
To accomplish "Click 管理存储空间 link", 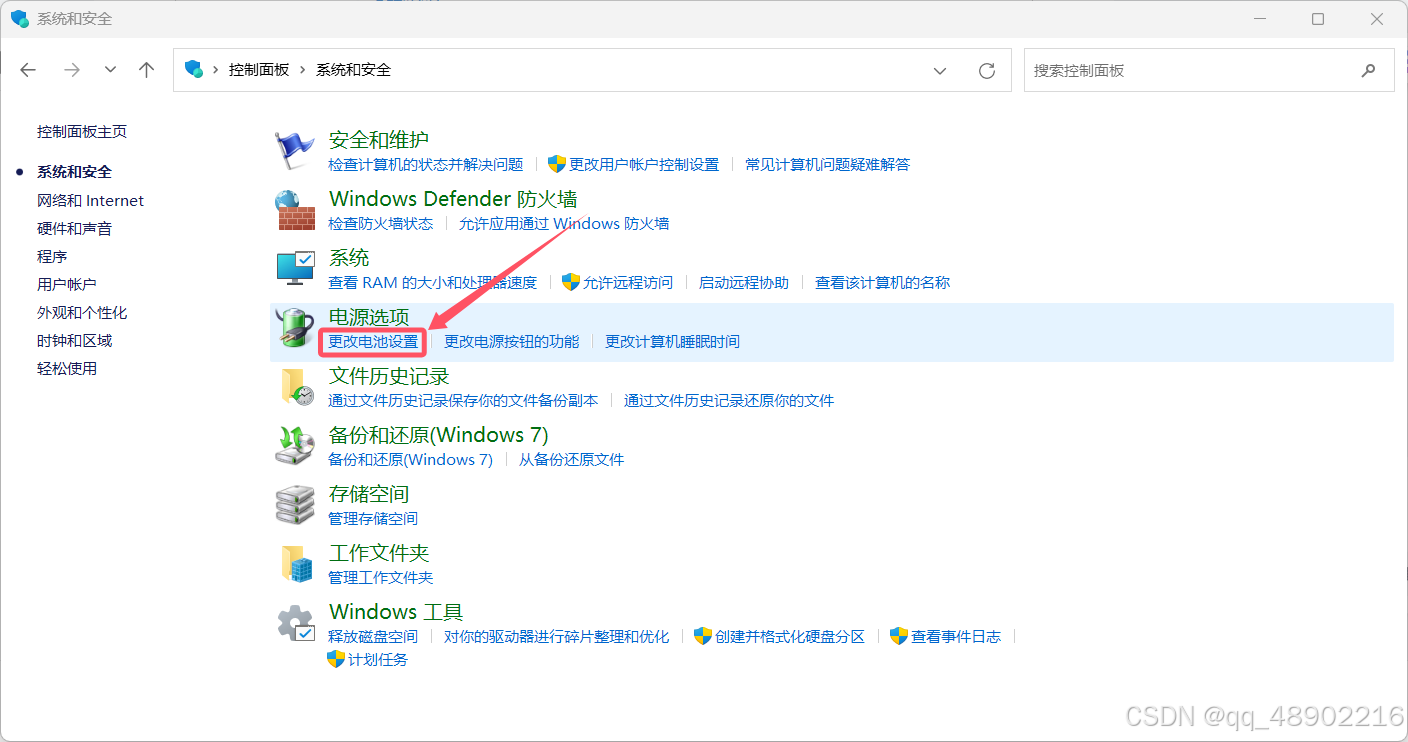I will [373, 519].
